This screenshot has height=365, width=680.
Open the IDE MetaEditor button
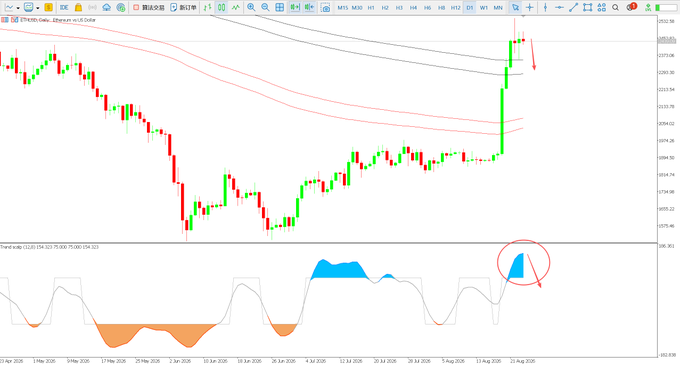pyautogui.click(x=64, y=7)
